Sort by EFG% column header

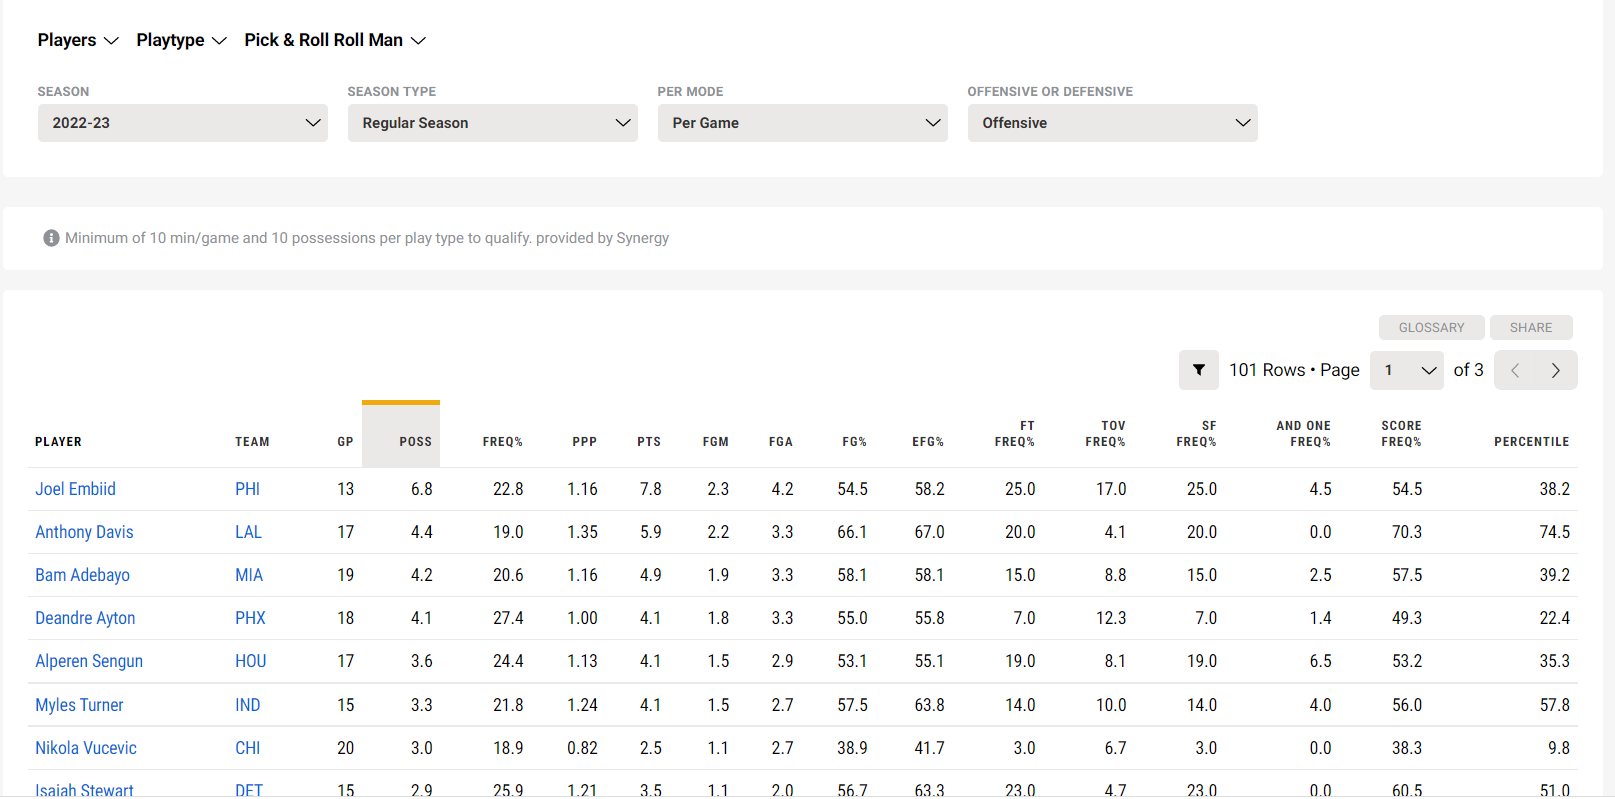[x=928, y=442]
